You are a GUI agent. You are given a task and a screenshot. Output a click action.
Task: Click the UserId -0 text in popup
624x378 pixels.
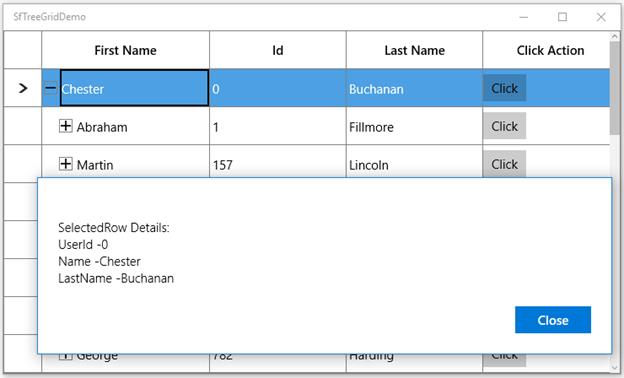point(83,244)
